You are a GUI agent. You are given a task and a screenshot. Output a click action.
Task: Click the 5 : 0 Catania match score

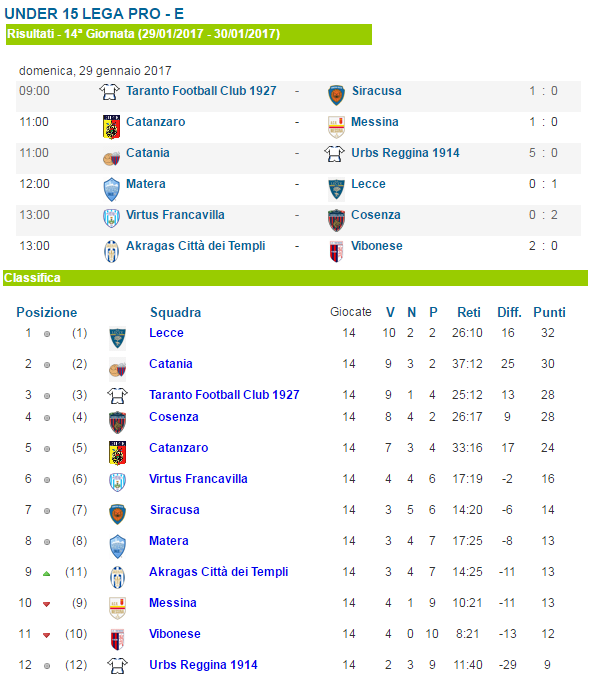543,153
